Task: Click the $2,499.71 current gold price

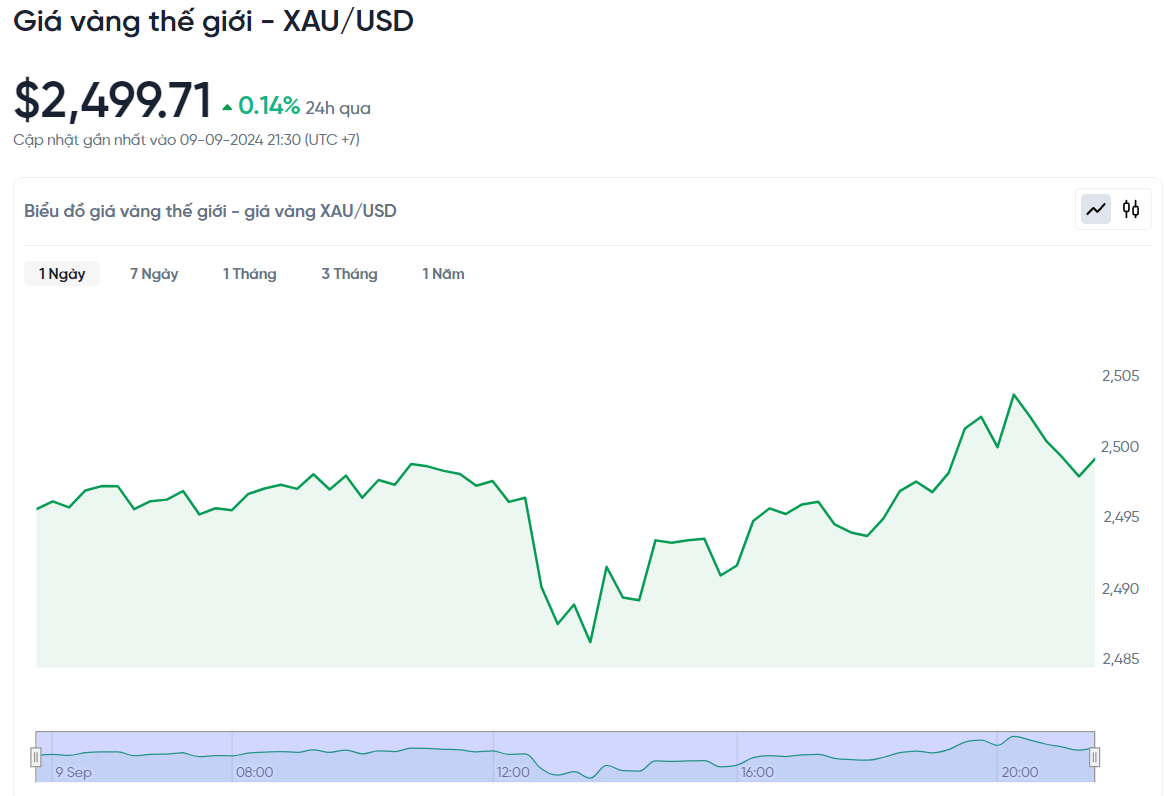Action: click(x=112, y=100)
